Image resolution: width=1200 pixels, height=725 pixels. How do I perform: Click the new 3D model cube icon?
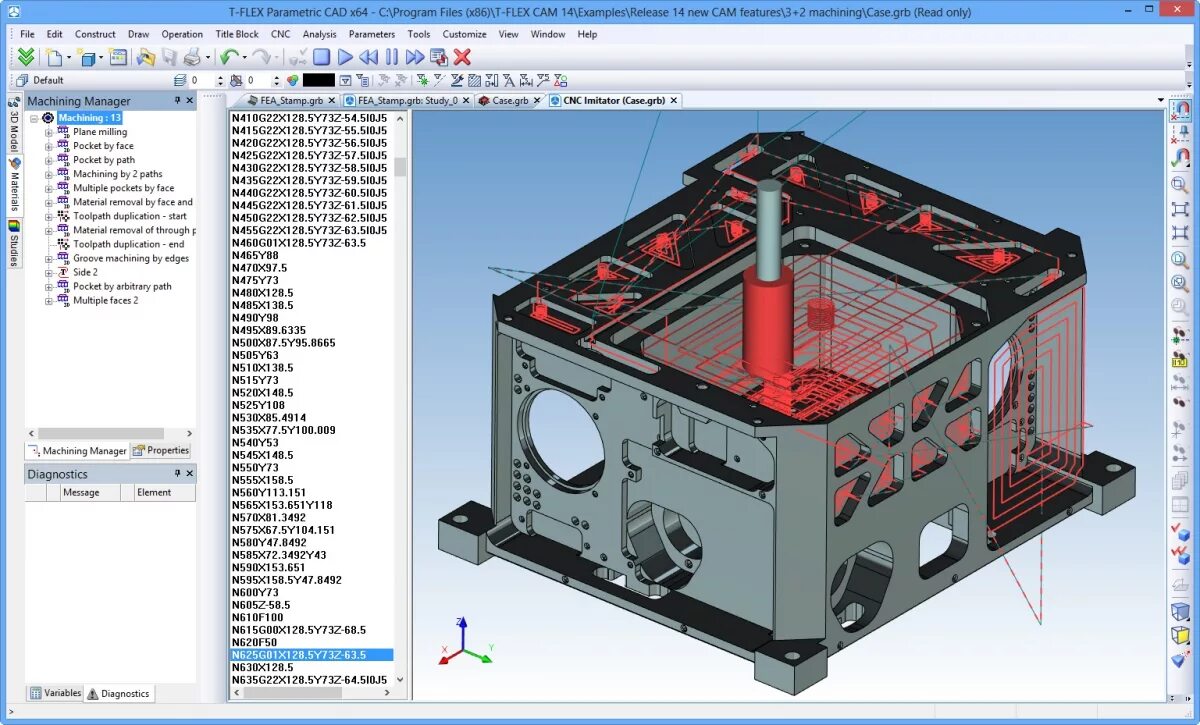click(x=87, y=57)
